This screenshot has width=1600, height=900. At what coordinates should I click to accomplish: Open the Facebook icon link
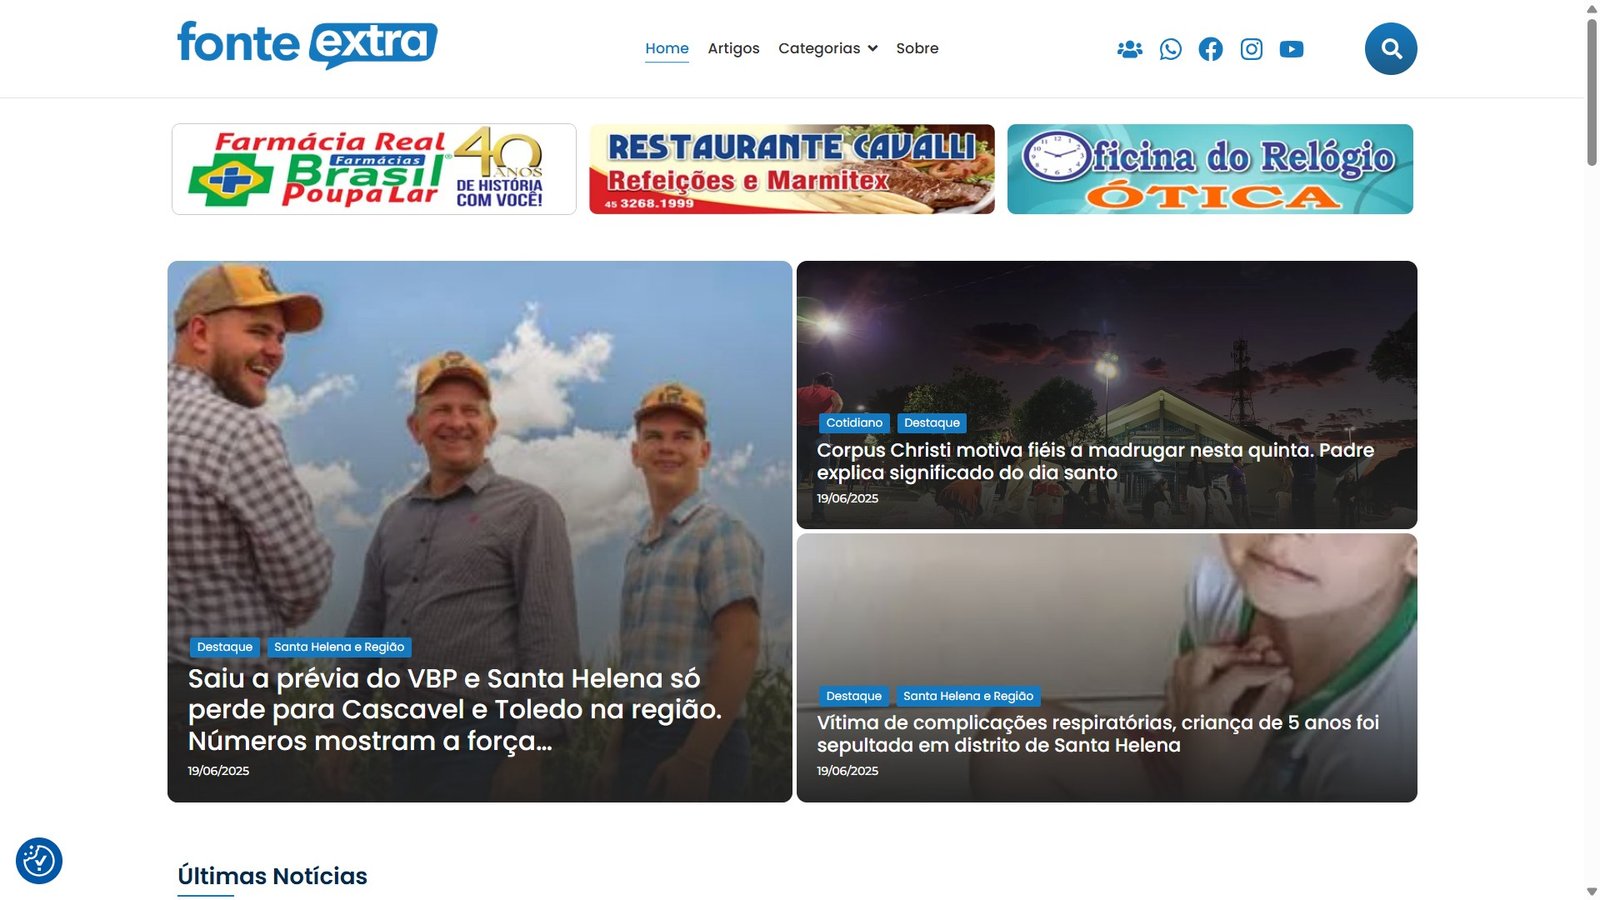pos(1211,49)
